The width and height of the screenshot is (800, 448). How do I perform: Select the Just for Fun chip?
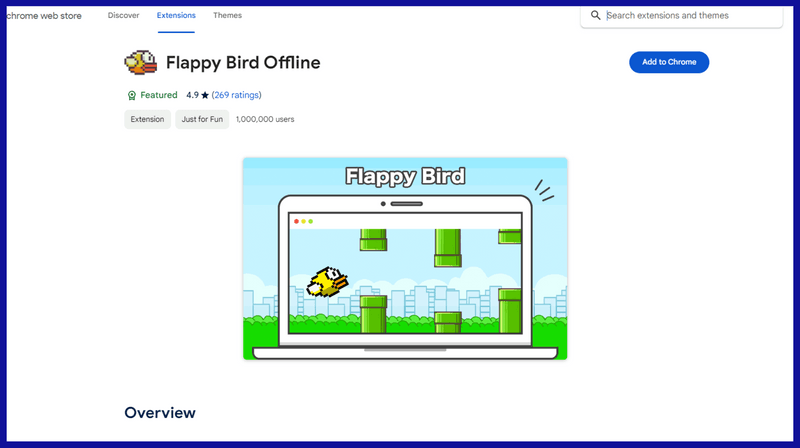(203, 119)
